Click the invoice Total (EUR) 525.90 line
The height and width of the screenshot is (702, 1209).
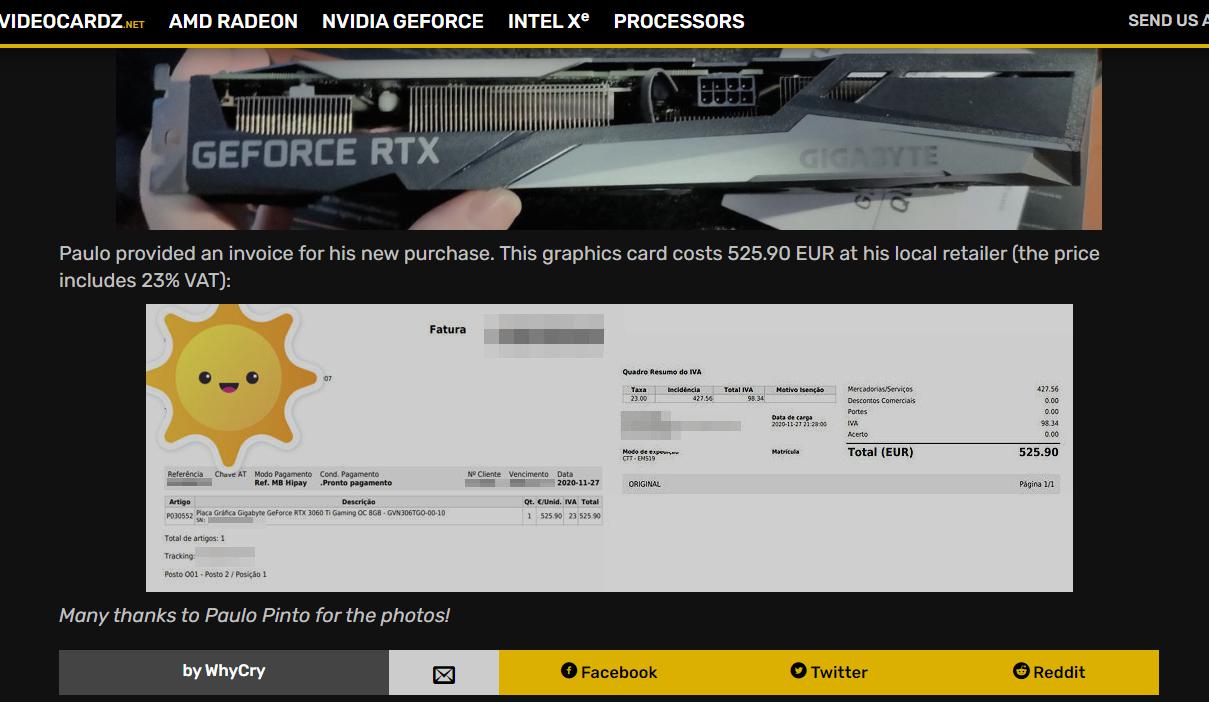tap(952, 452)
